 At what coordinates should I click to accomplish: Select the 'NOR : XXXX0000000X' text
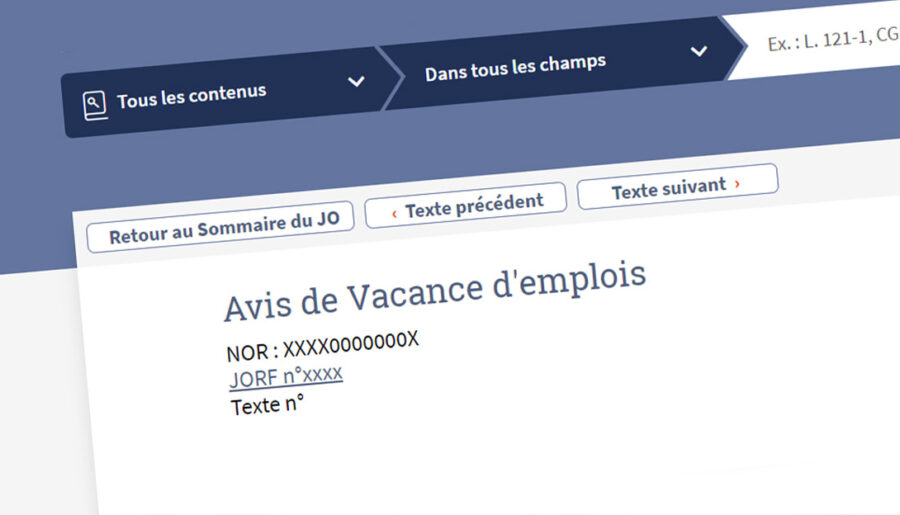(x=323, y=346)
